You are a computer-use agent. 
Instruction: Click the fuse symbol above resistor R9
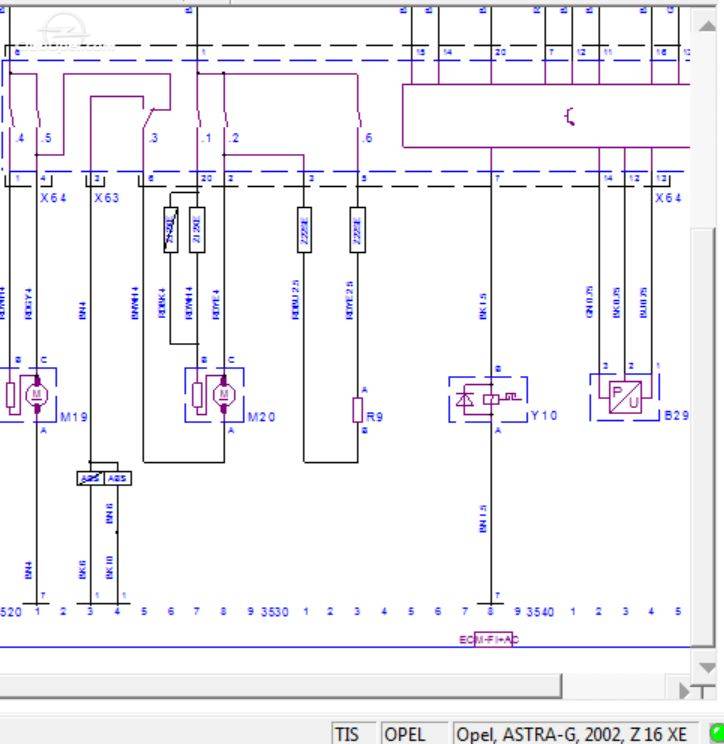[358, 230]
